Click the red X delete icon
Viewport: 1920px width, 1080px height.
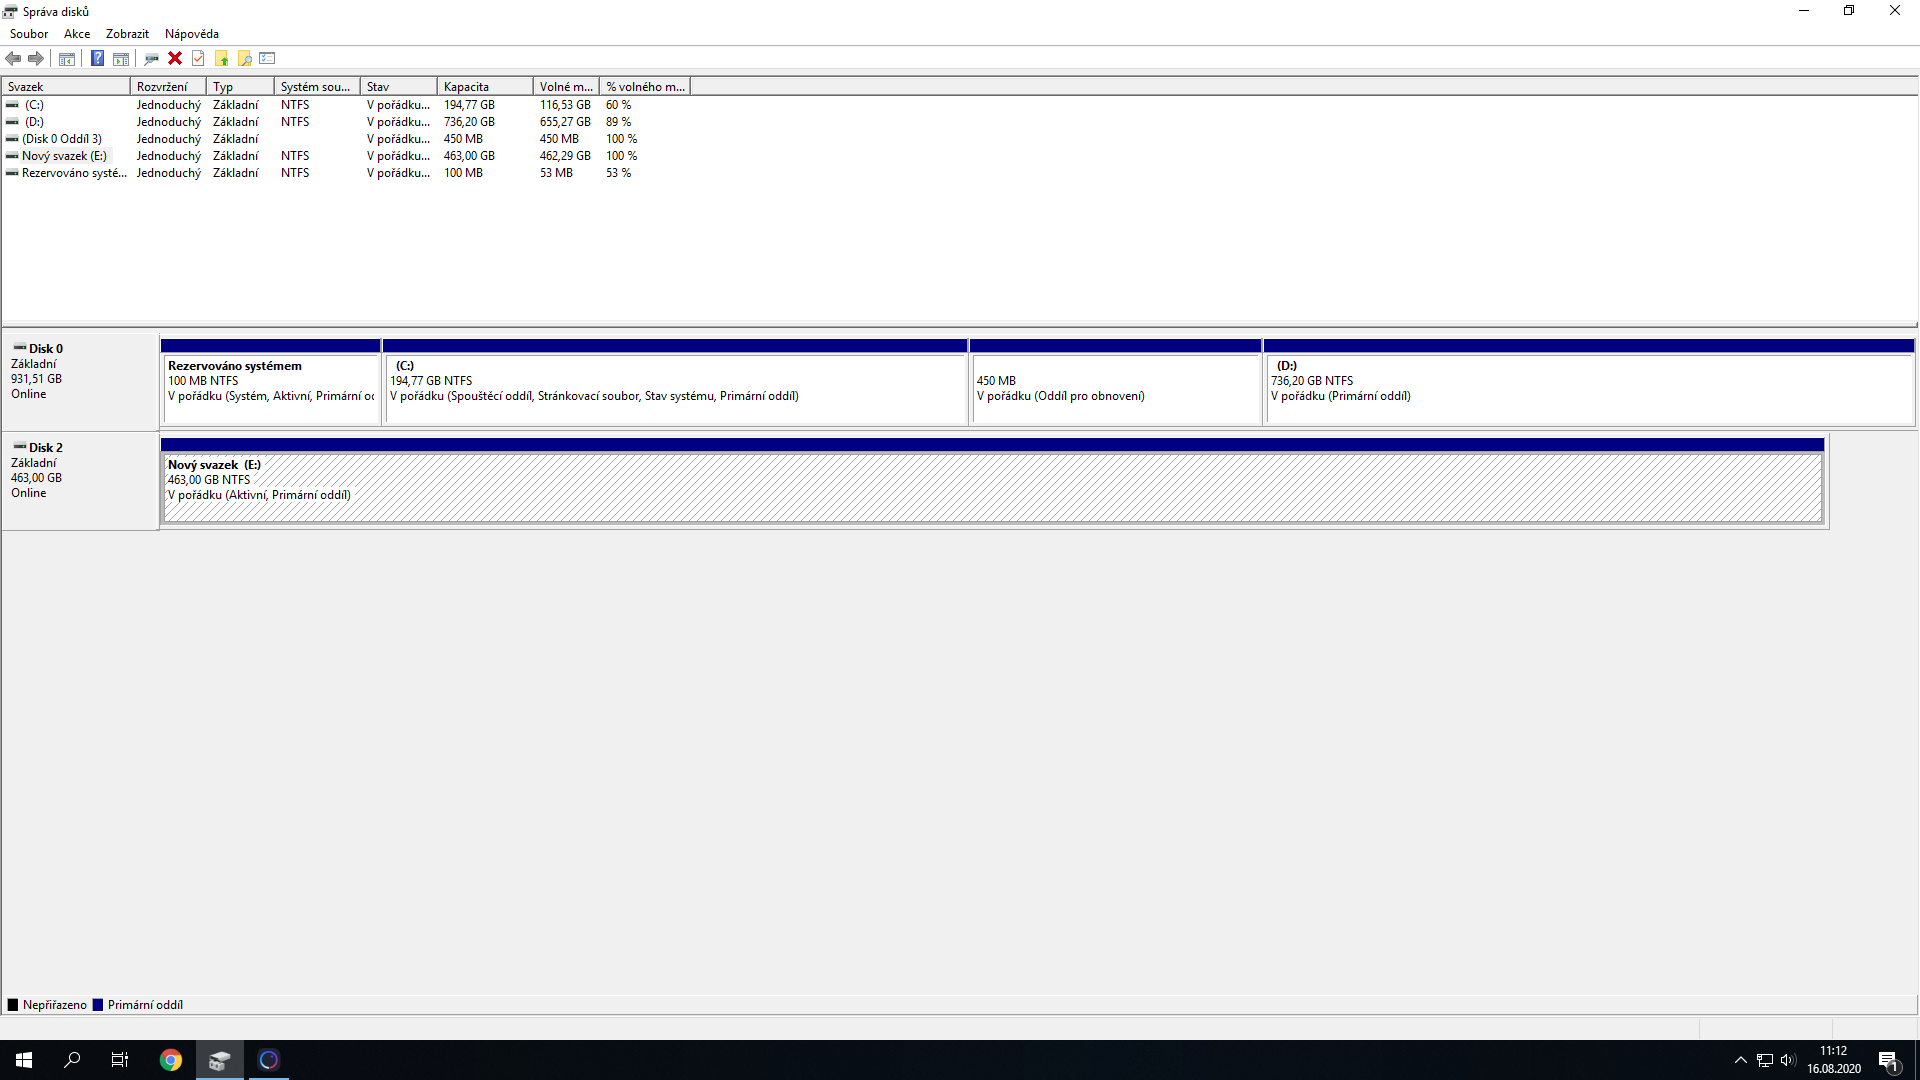click(175, 58)
